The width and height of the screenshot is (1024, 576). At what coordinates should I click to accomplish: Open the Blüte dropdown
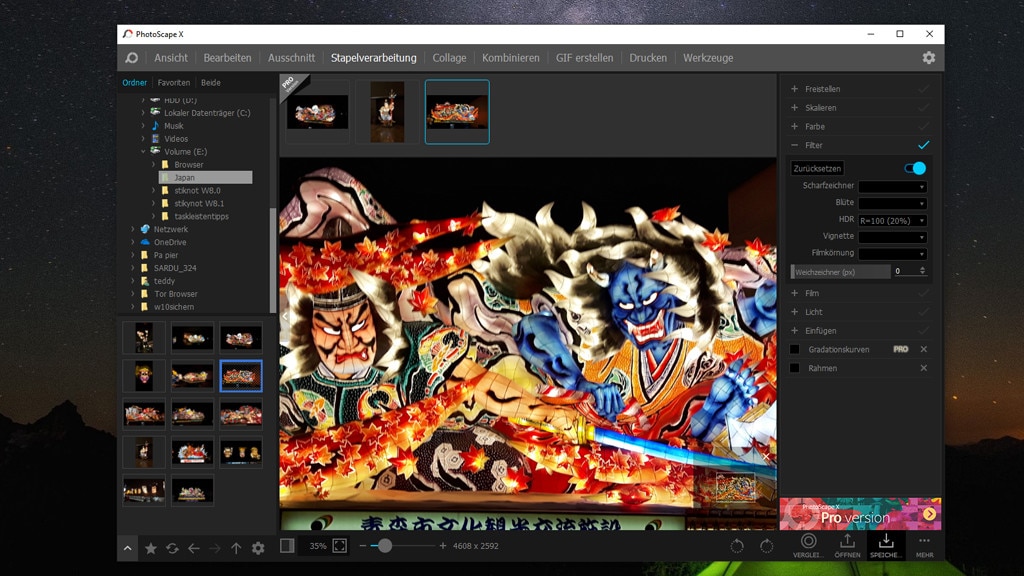point(892,203)
